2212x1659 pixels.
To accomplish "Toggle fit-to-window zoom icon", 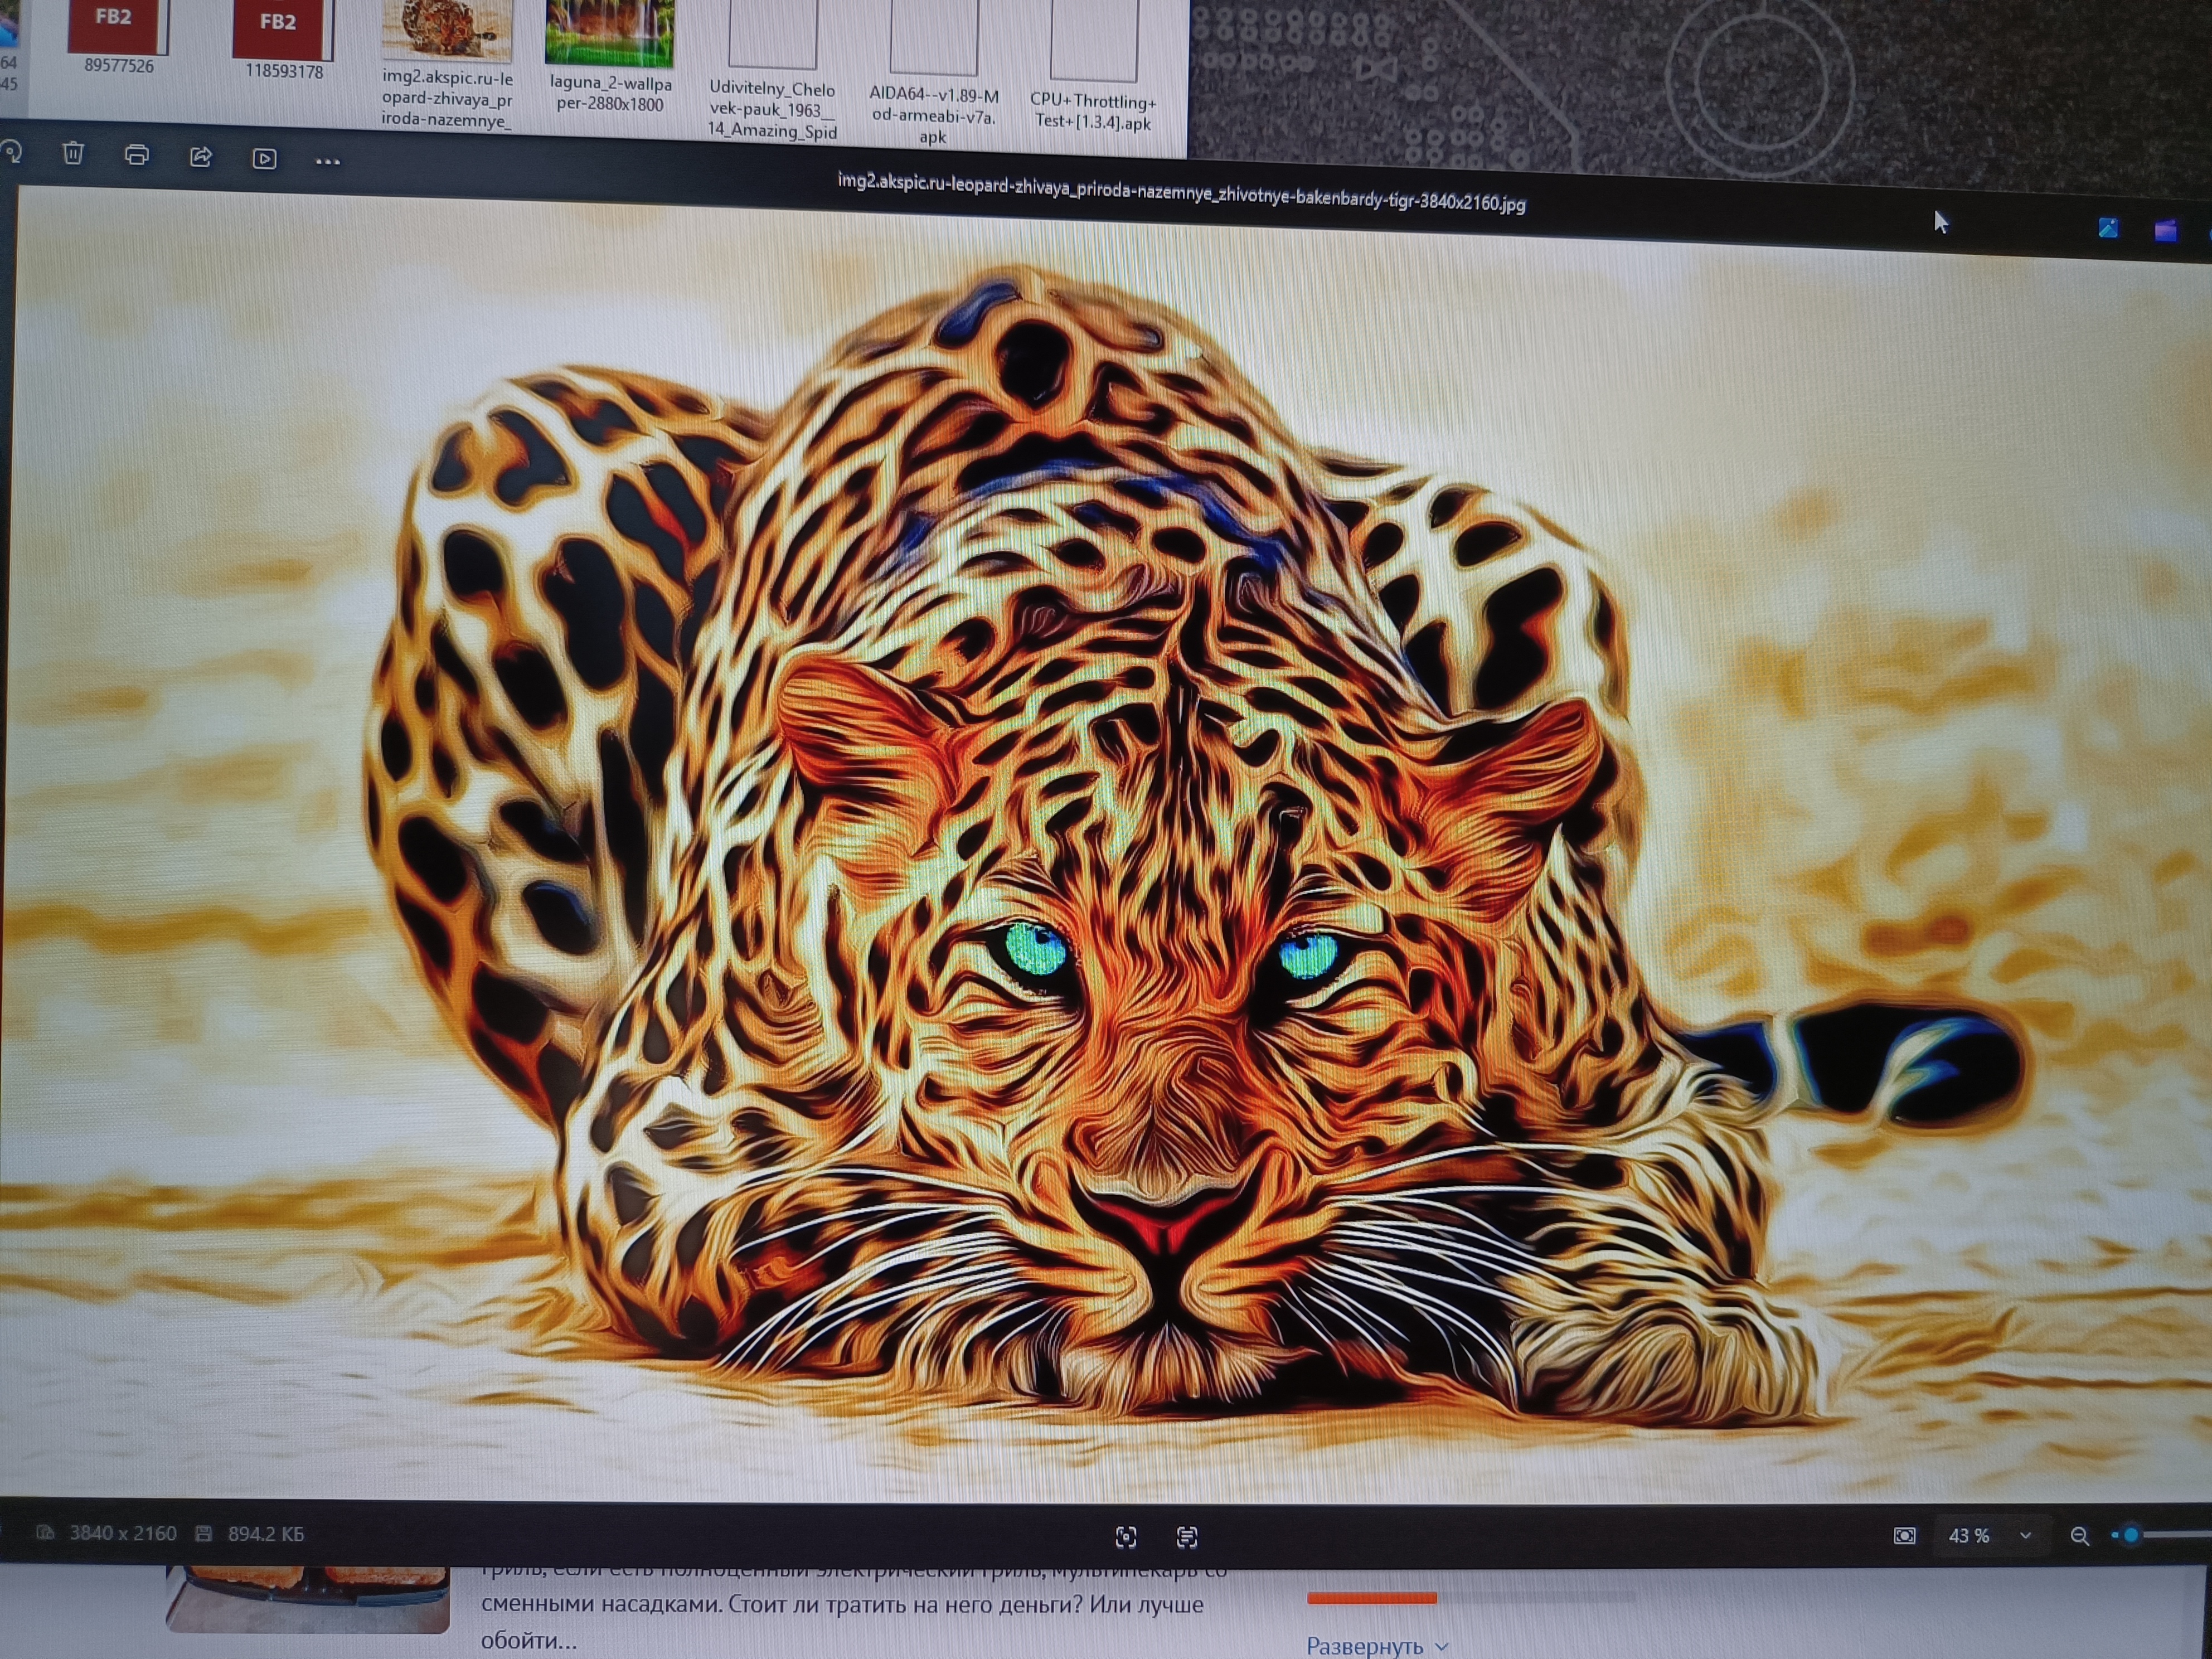I will click(1904, 1535).
